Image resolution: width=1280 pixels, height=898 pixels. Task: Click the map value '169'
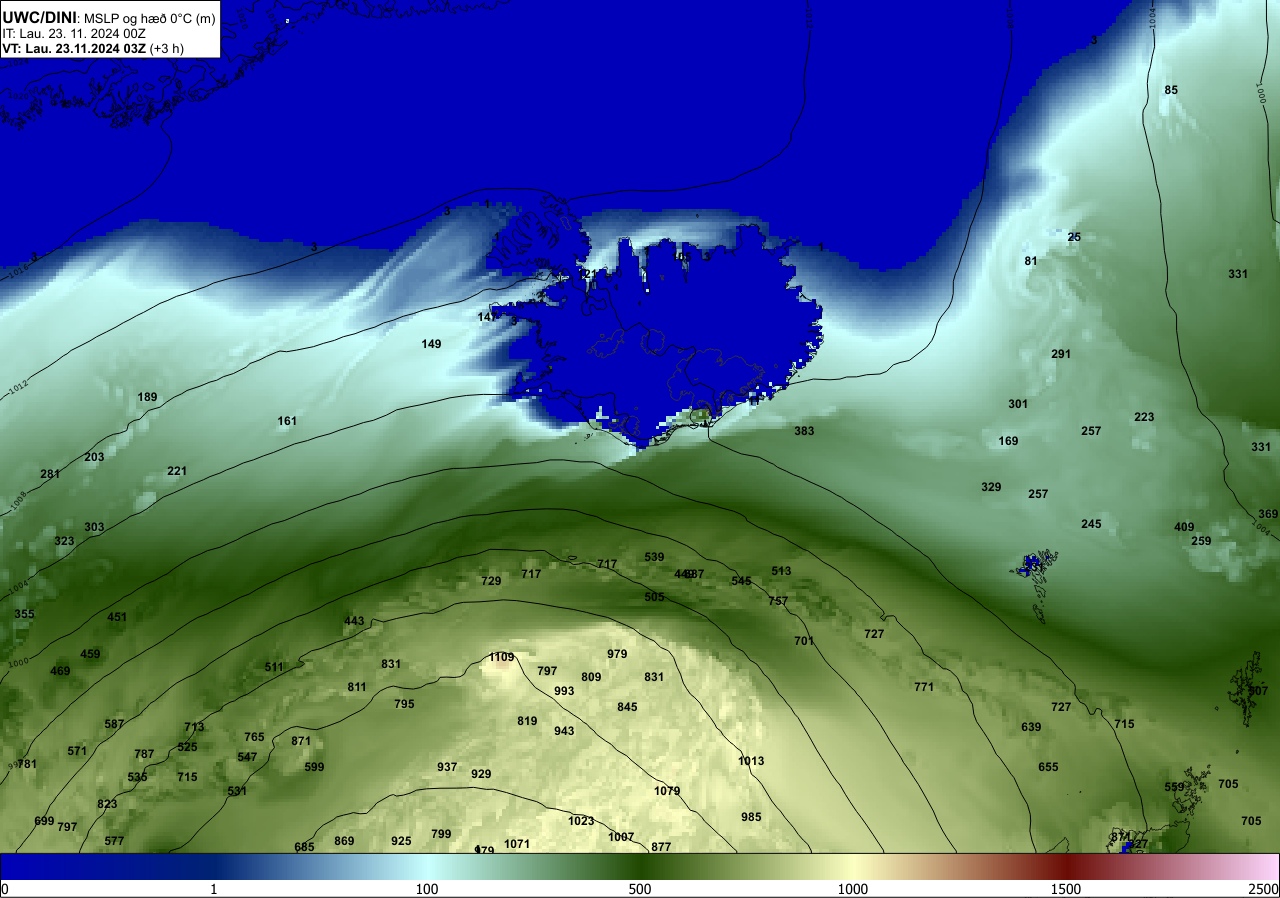click(x=1008, y=441)
